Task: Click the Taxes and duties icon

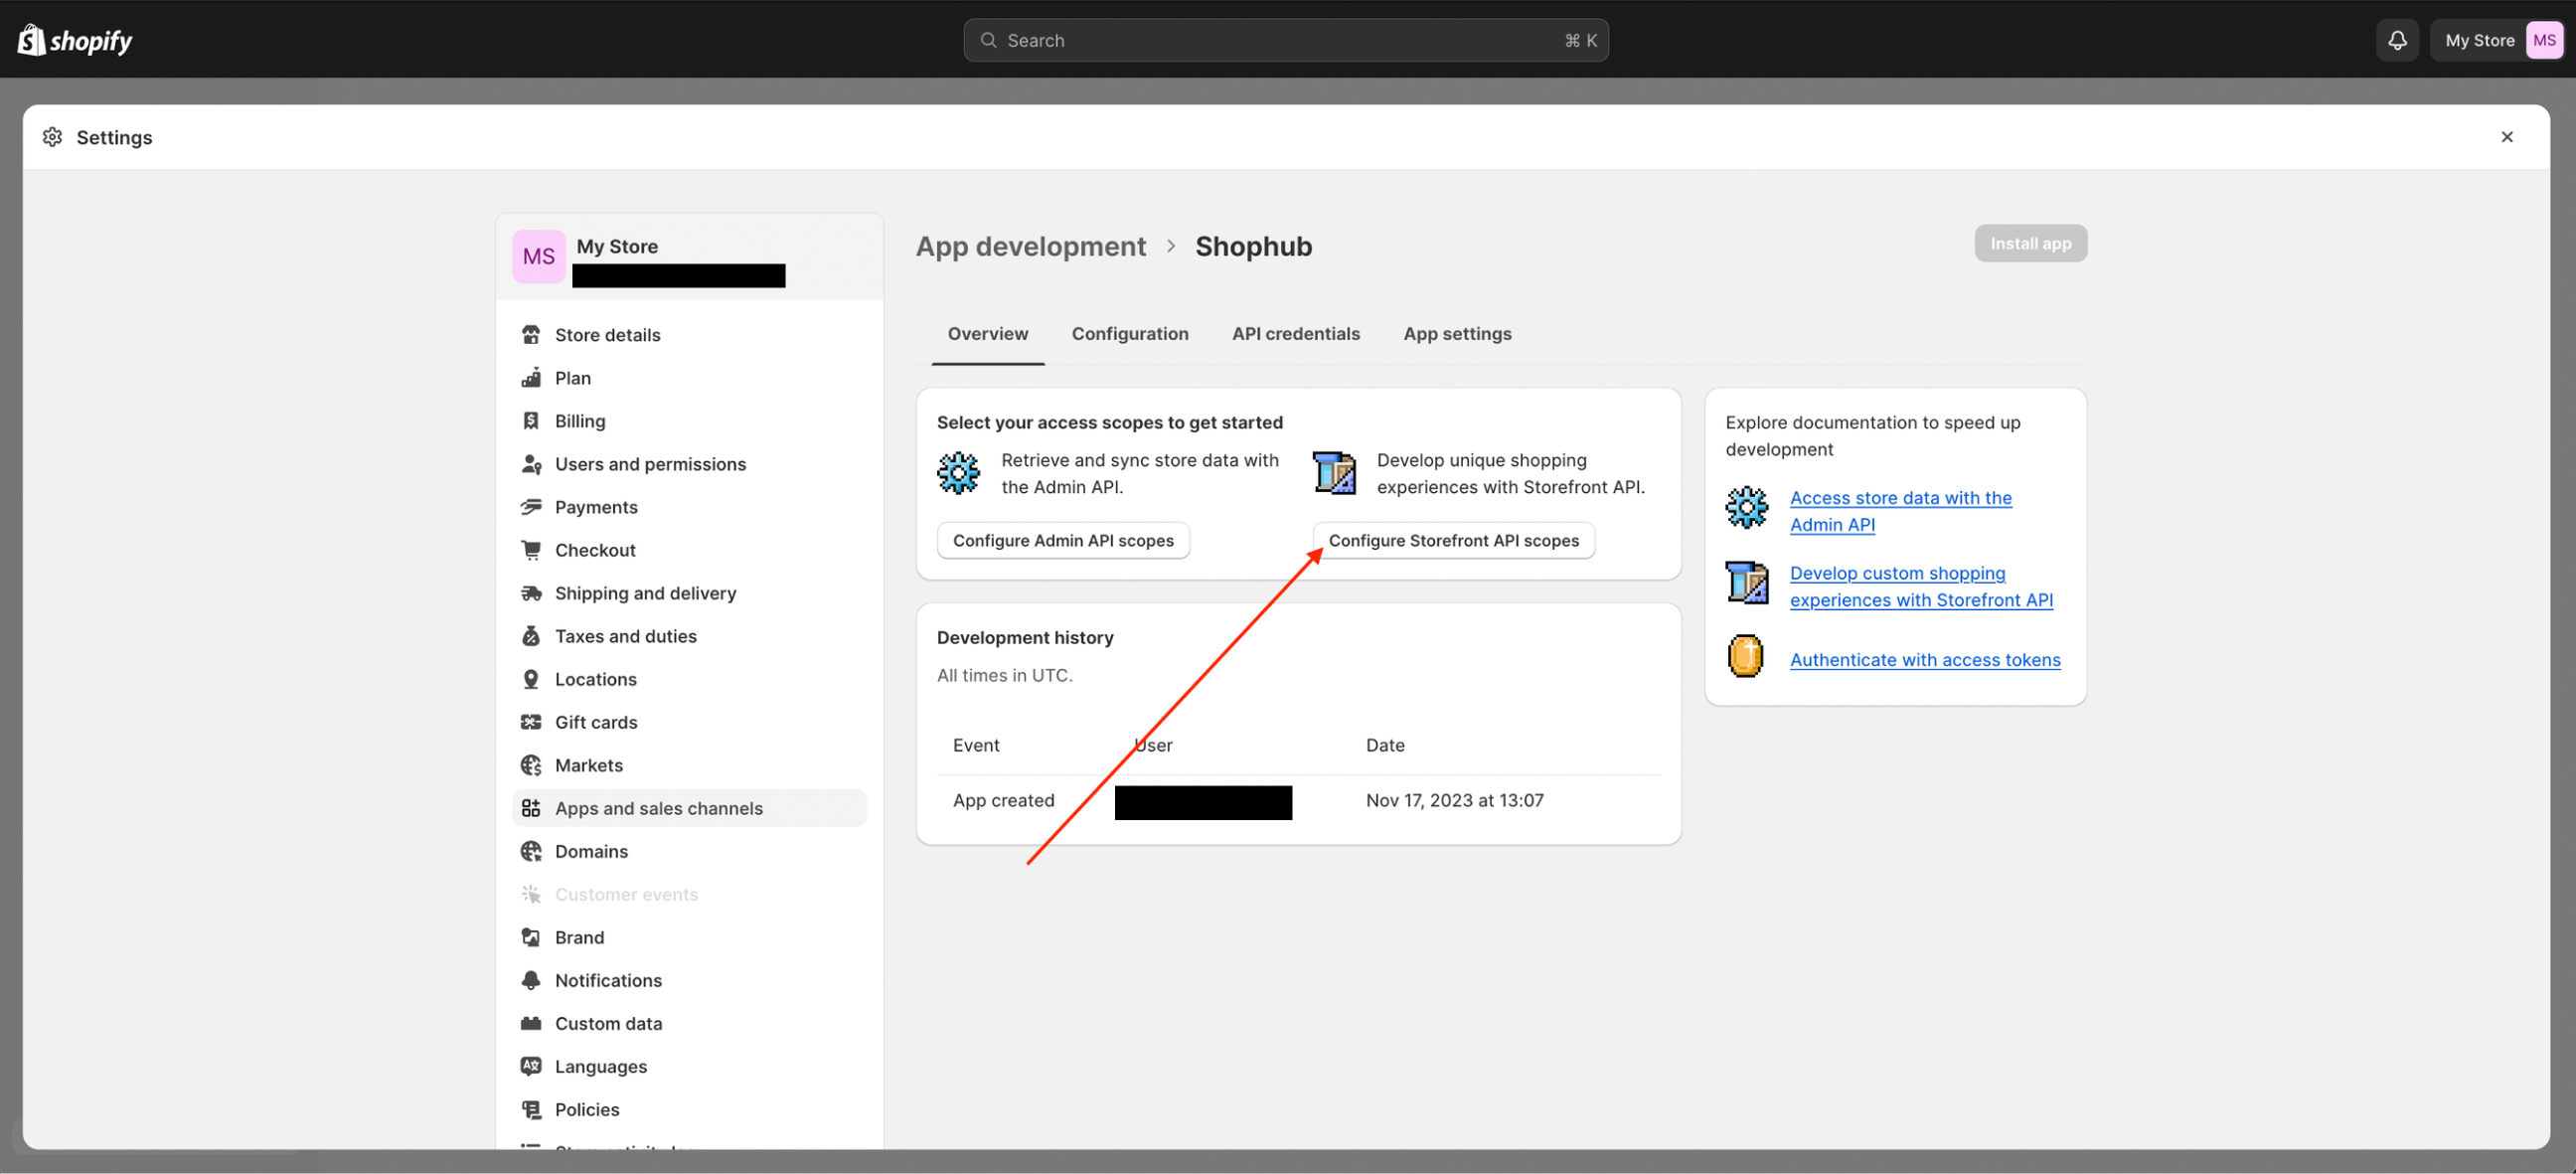Action: (533, 635)
